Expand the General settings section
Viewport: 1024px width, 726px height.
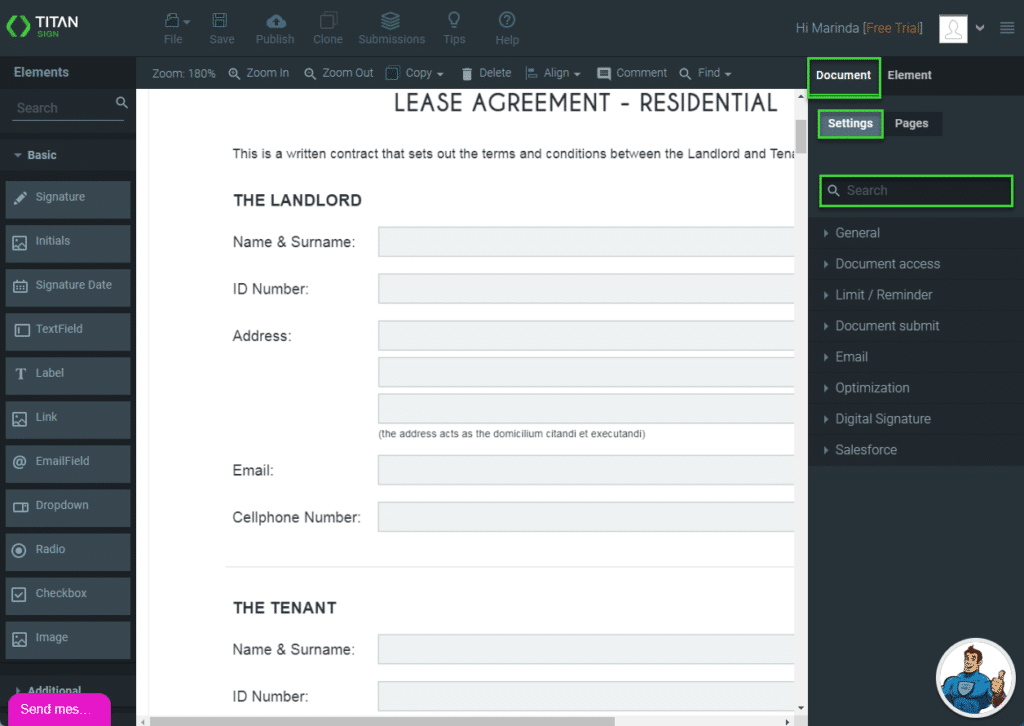point(857,233)
